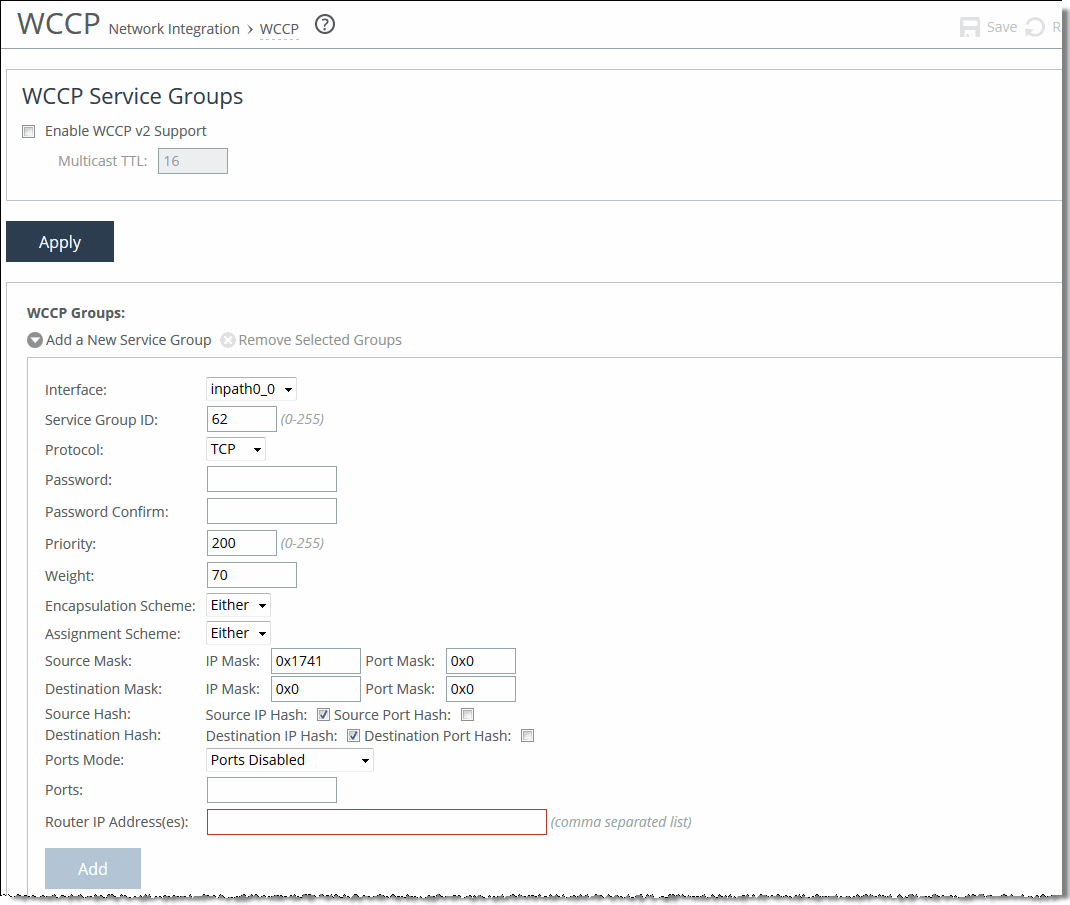Check the Source Port Hash checkbox
The height and width of the screenshot is (905, 1070).
[467, 714]
